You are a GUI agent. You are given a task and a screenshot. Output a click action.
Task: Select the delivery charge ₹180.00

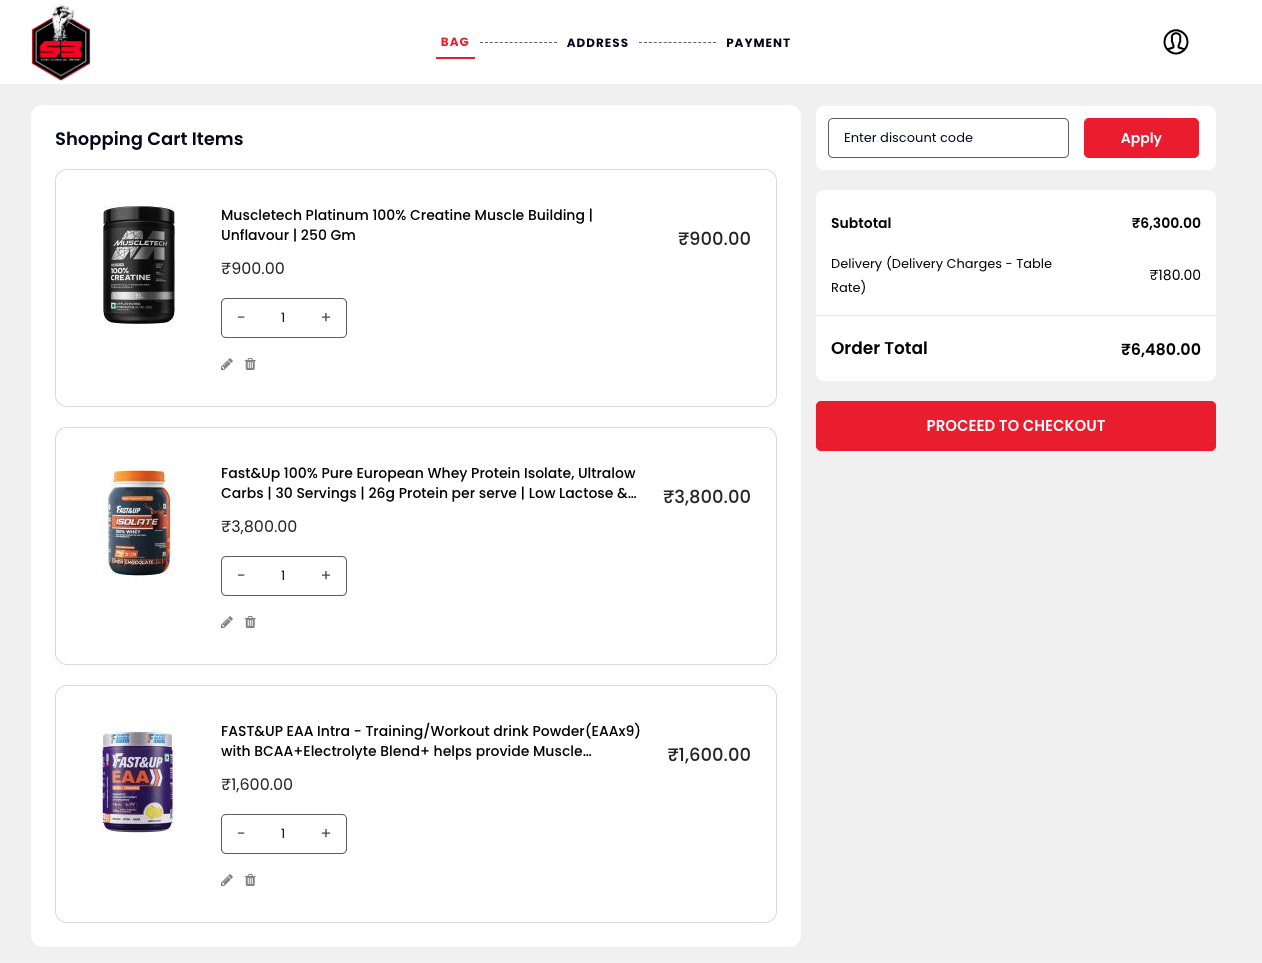(1175, 275)
